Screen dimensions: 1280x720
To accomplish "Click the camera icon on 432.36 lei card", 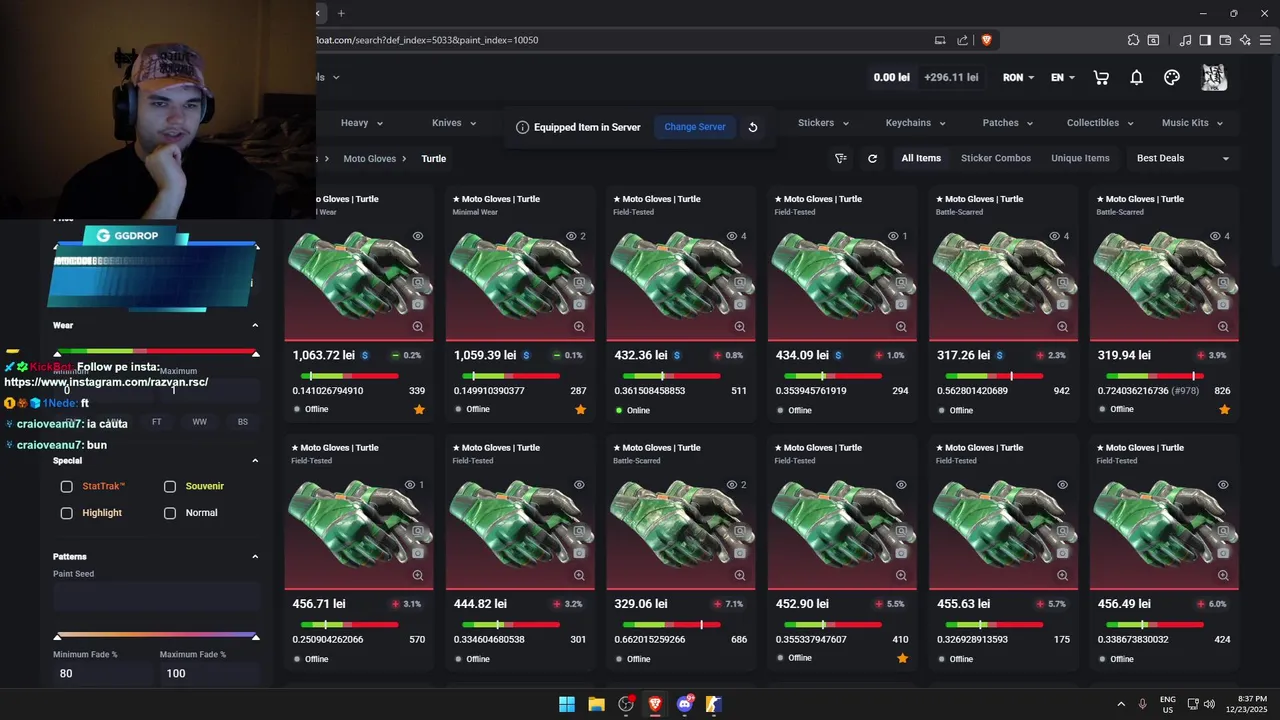I will click(x=740, y=304).
